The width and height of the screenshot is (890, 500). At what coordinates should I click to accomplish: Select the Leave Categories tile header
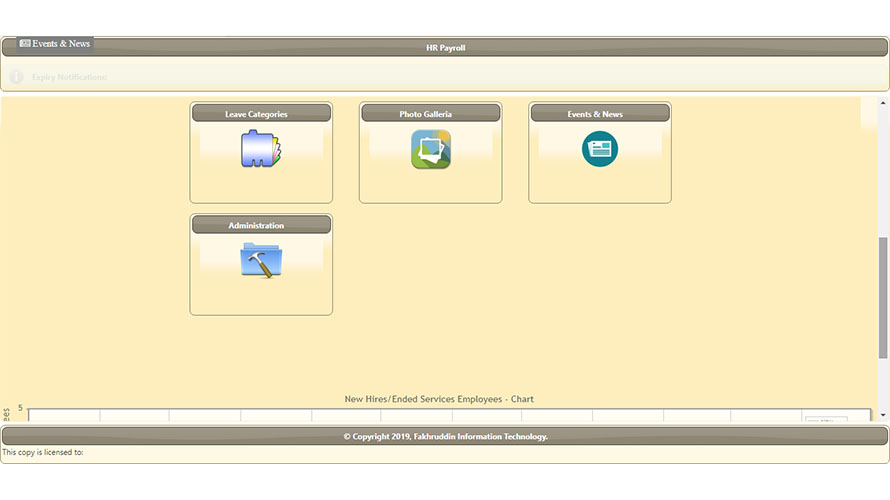(261, 114)
